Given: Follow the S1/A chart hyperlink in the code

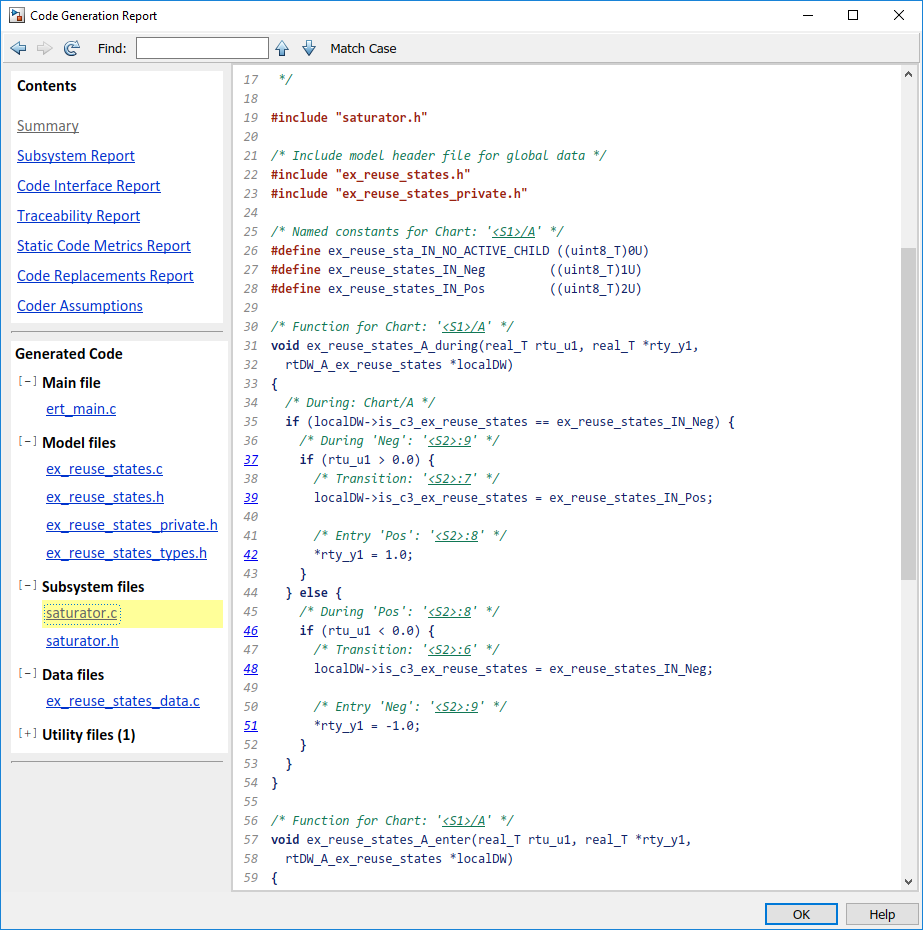Looking at the screenshot, I should click(x=461, y=326).
